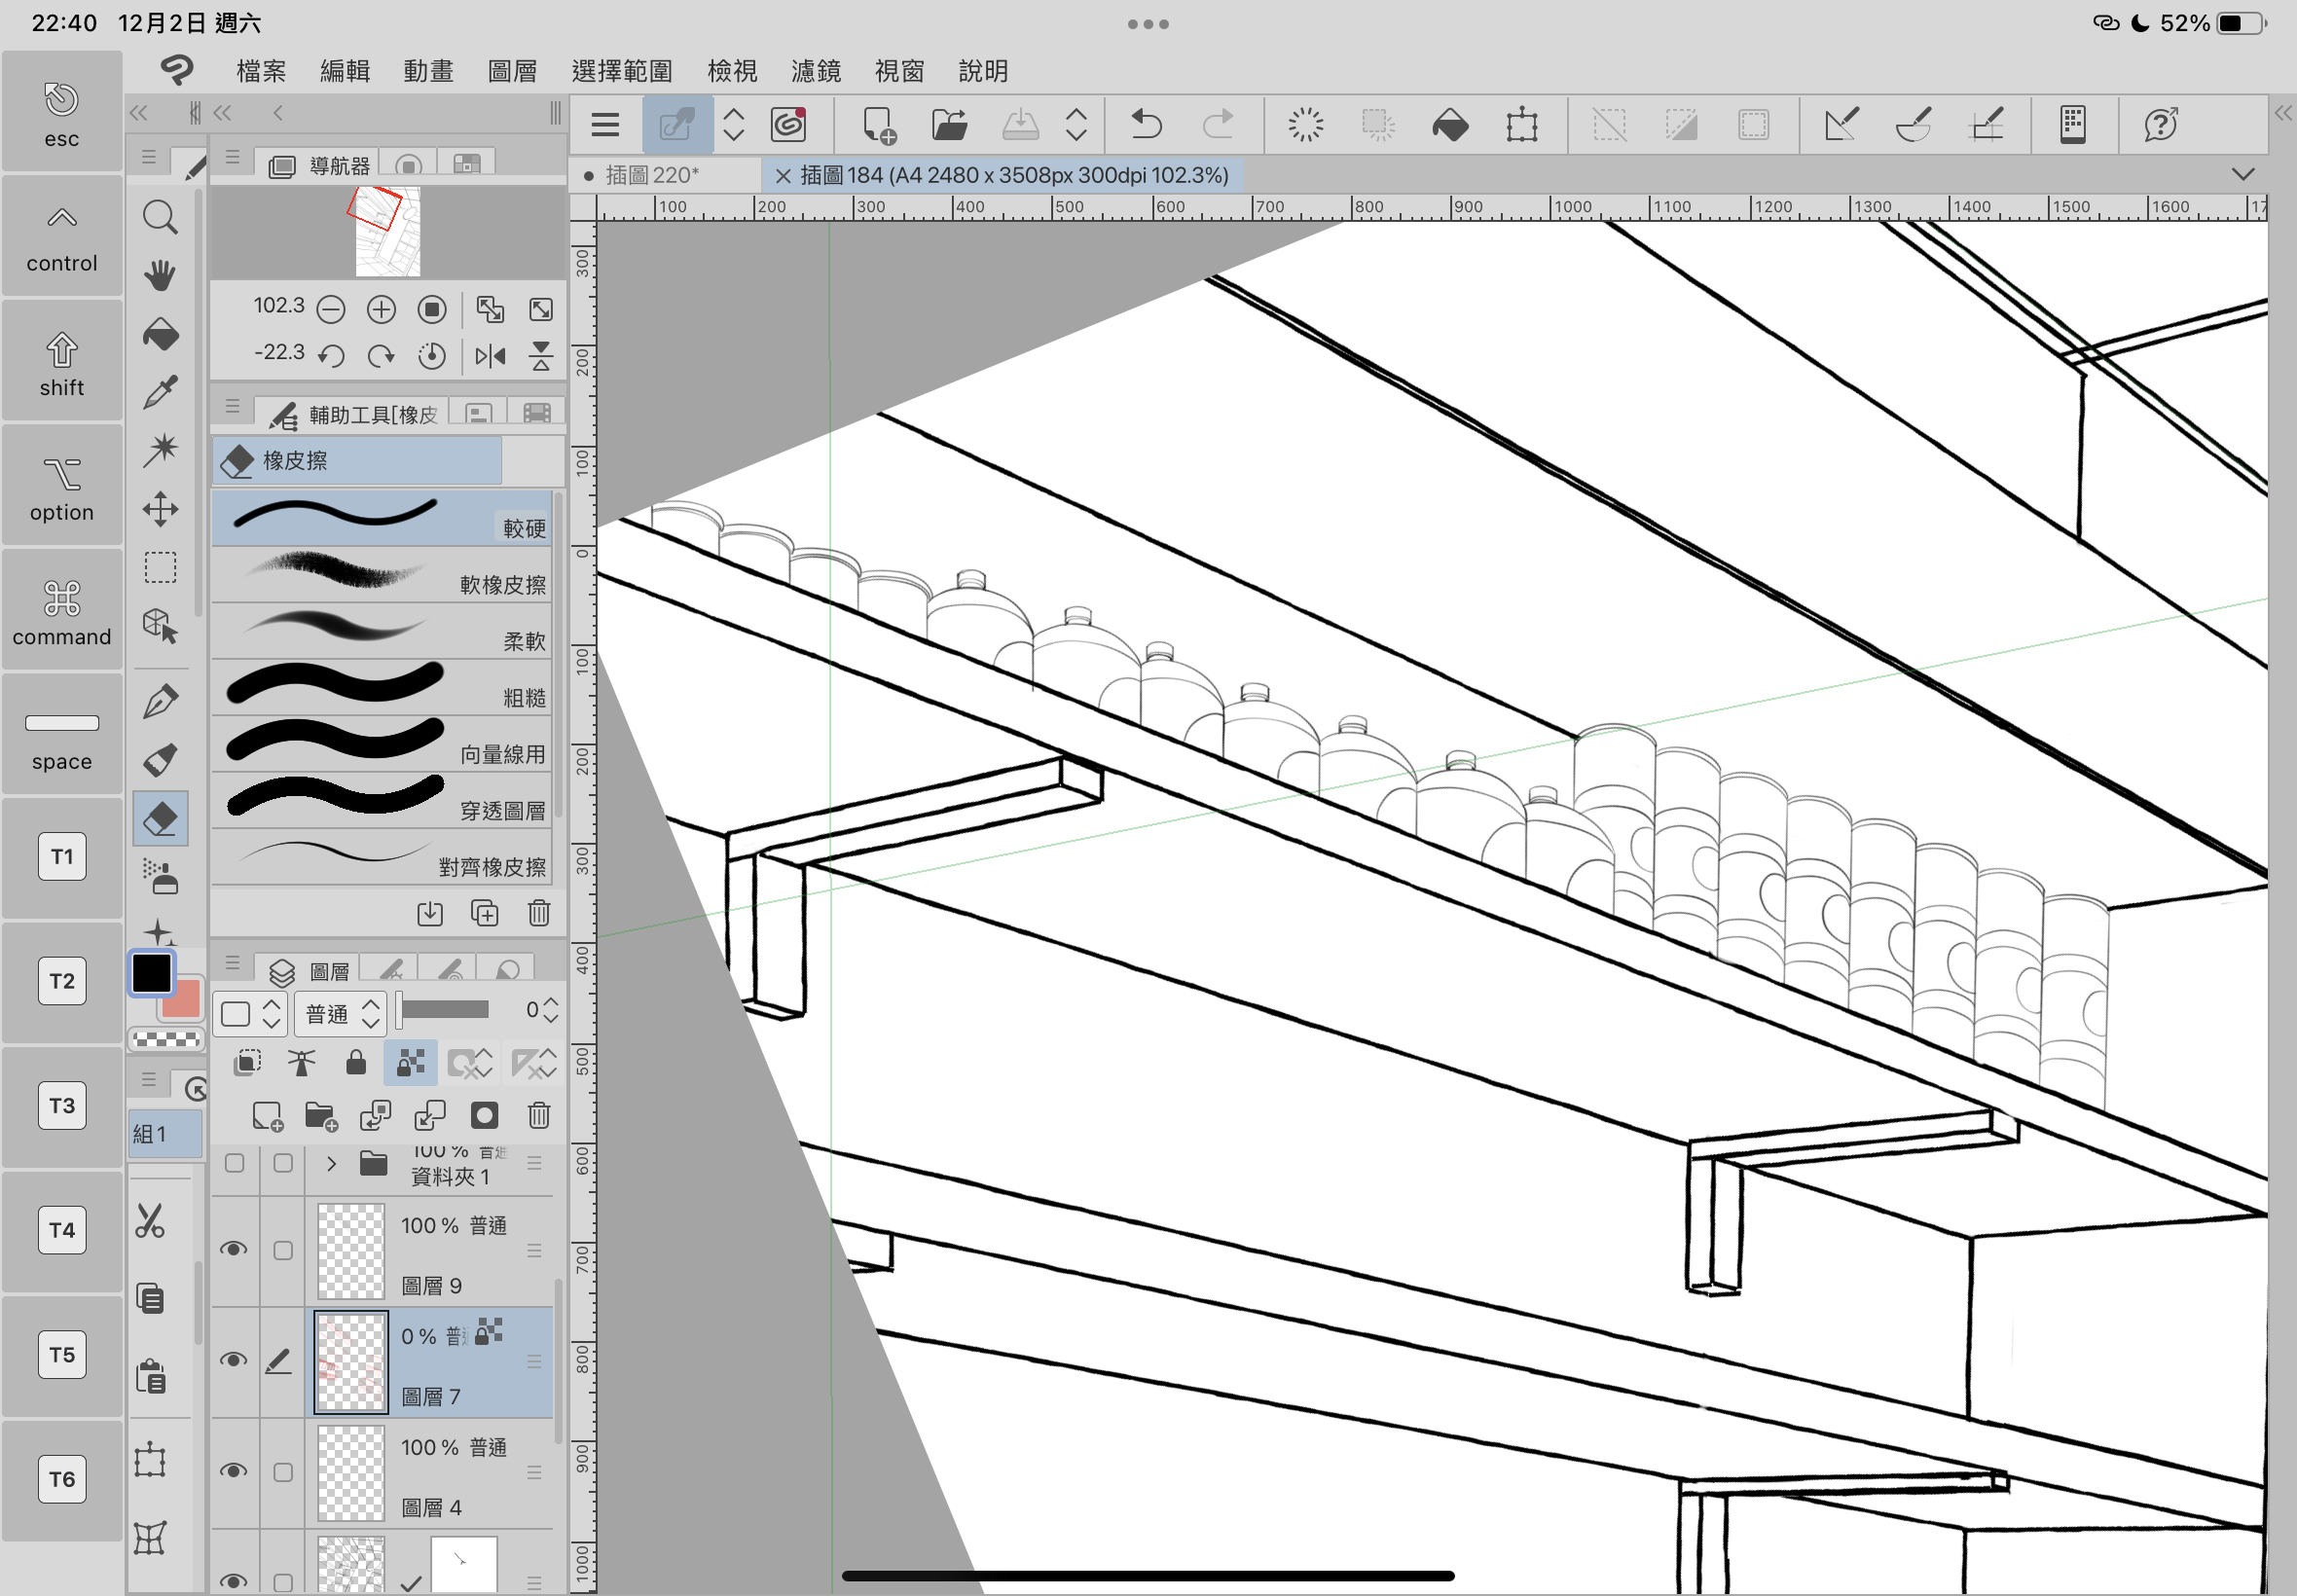The image size is (2297, 1596).
Task: Click the Rotate left icon in Navigator
Action: click(331, 356)
